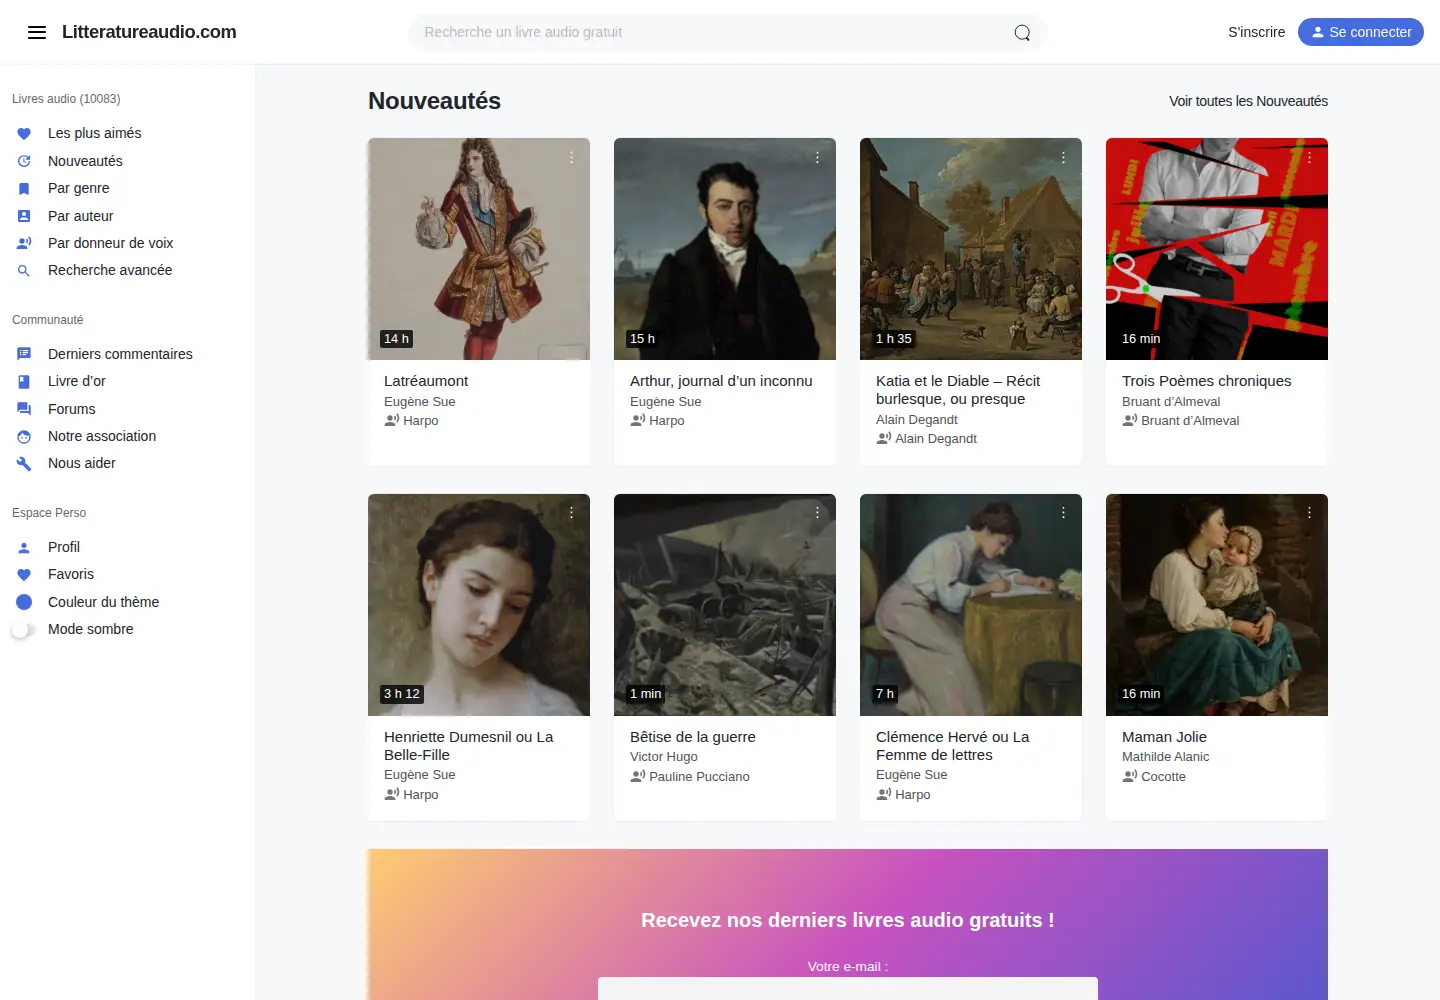Image resolution: width=1440 pixels, height=1000 pixels.
Task: Click the wrench icon beside Nous aider
Action: 24,463
